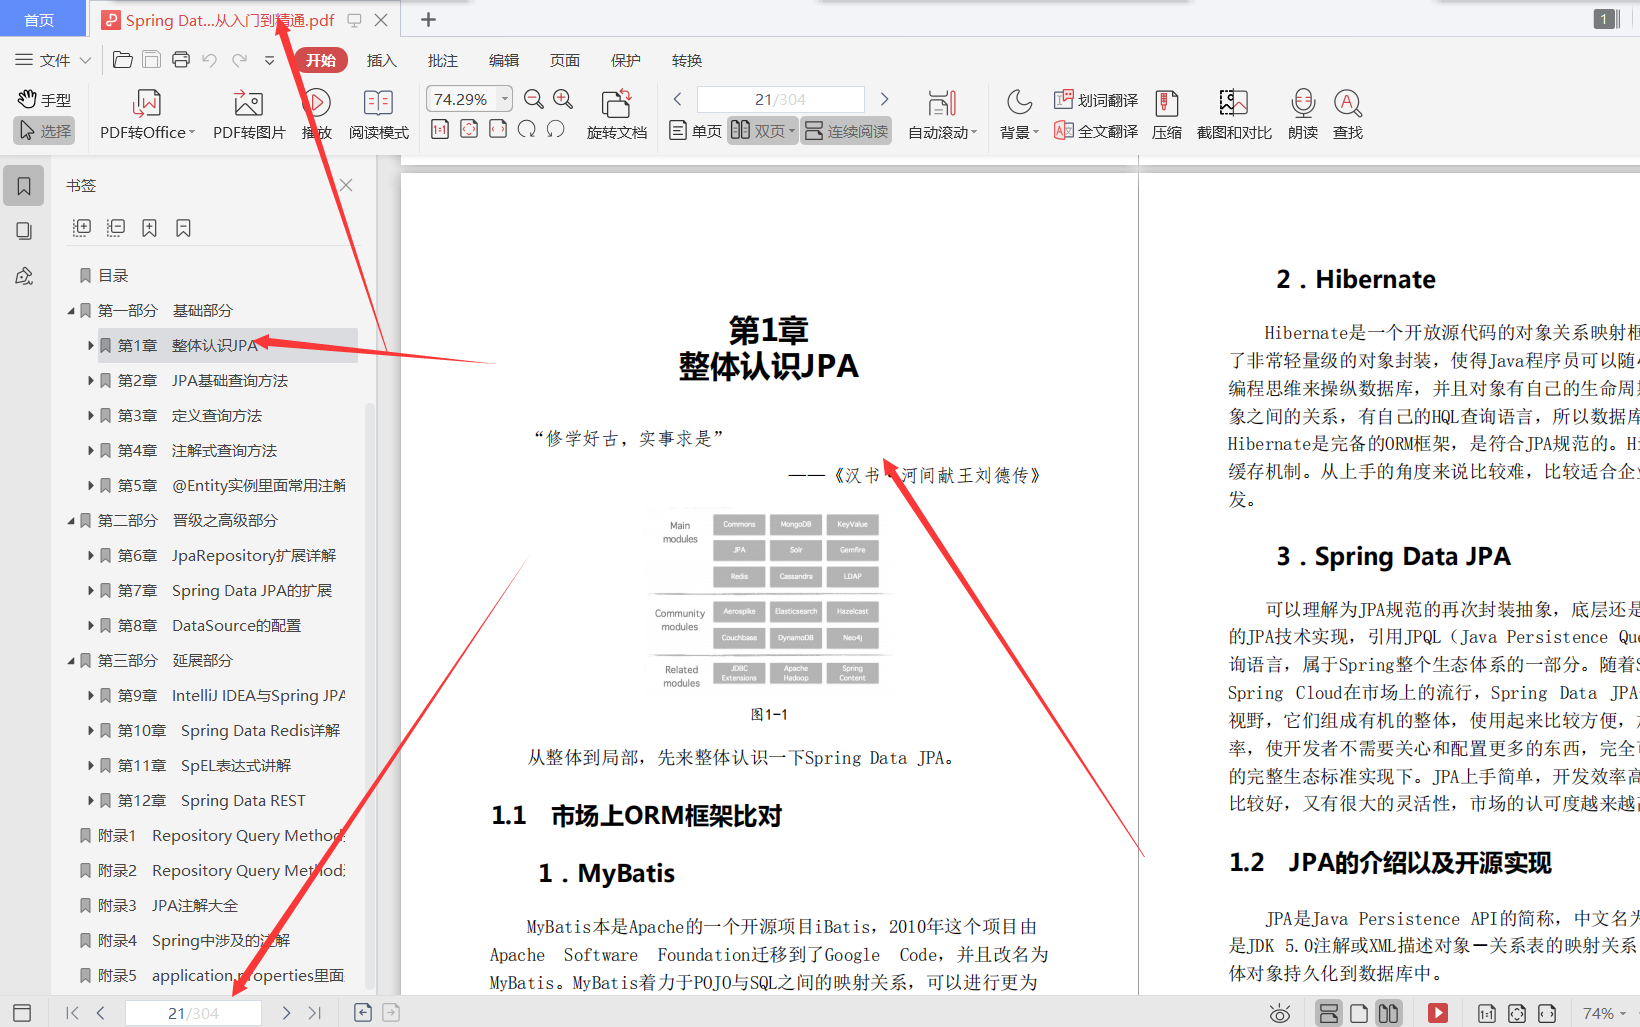The width and height of the screenshot is (1640, 1027).
Task: Zoom out using the magnifier minus icon
Action: click(534, 99)
